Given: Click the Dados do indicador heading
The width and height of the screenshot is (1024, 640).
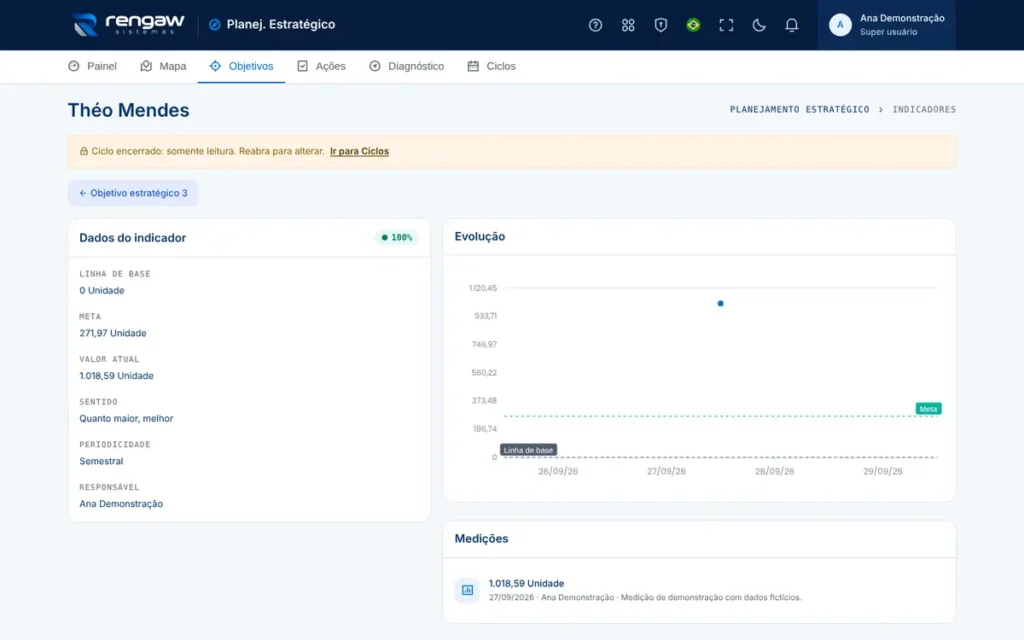Looking at the screenshot, I should tap(133, 238).
